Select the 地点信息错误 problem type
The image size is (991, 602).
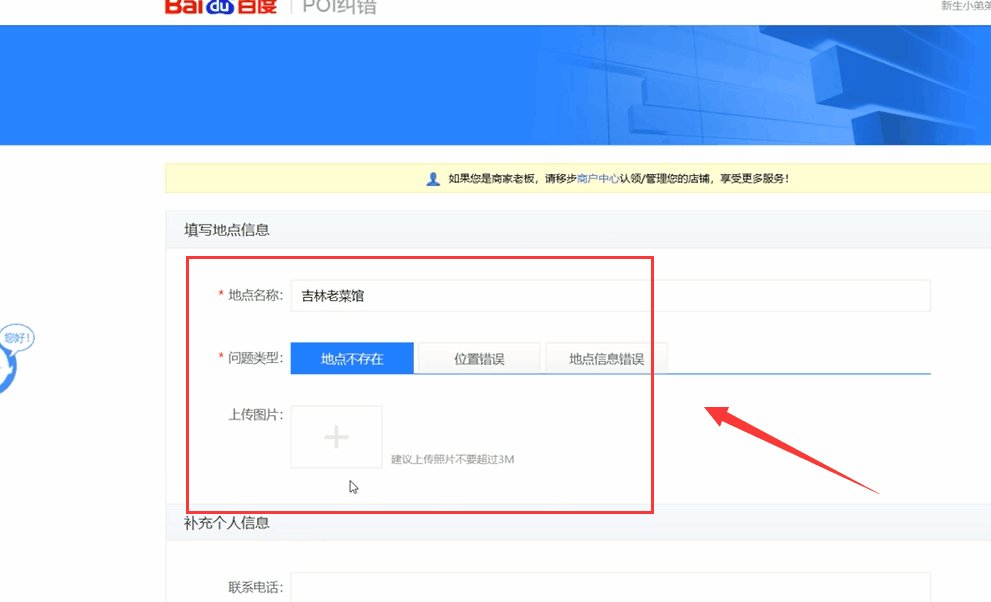click(x=605, y=357)
